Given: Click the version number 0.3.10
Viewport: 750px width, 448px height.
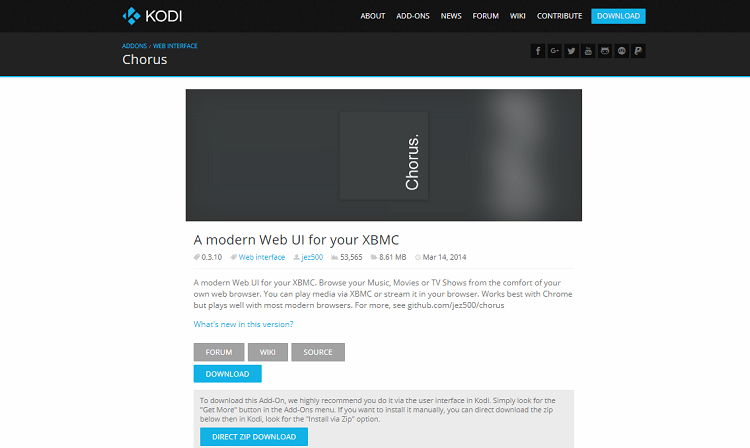Looking at the screenshot, I should pos(211,257).
